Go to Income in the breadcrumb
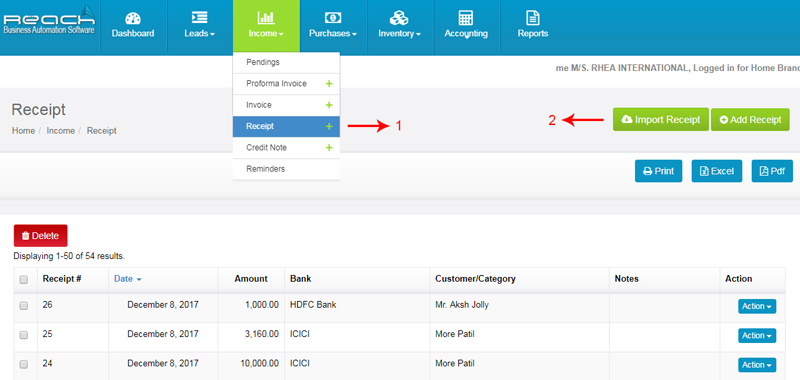 coord(60,131)
